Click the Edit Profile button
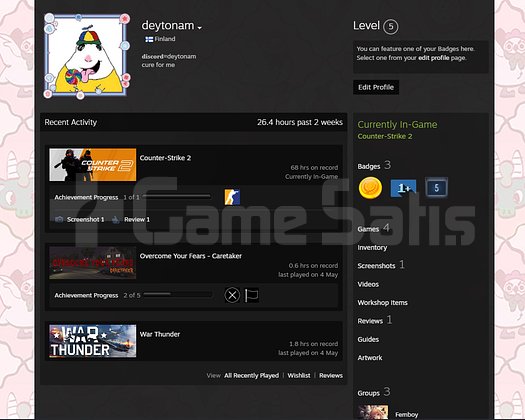The image size is (525, 420). point(376,87)
